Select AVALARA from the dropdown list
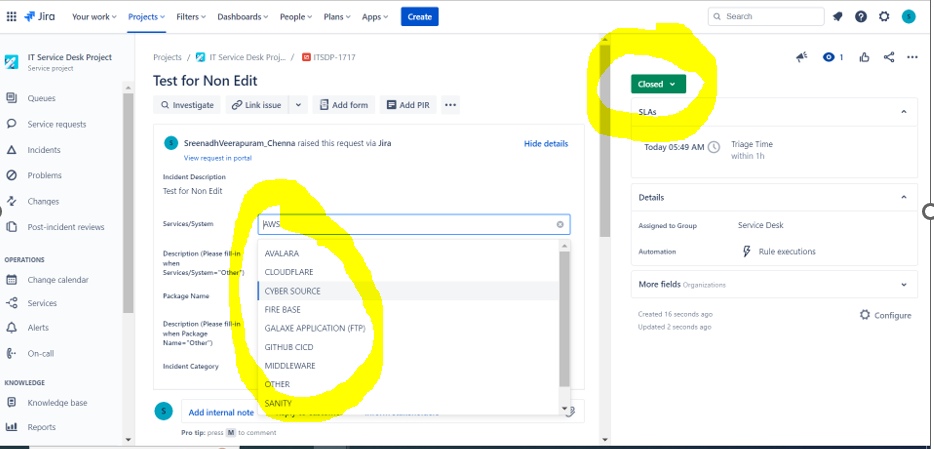 (408, 254)
